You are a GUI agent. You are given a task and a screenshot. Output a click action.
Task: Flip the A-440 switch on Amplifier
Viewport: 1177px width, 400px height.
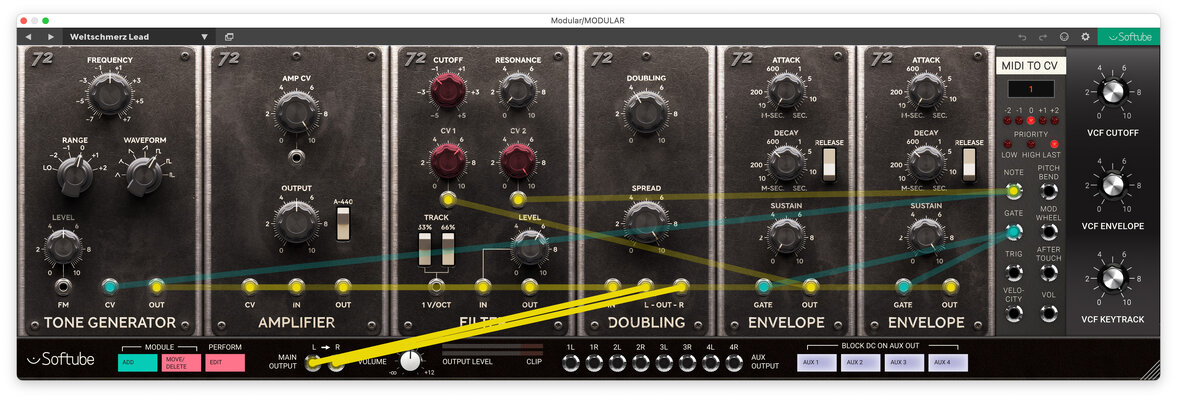(343, 224)
